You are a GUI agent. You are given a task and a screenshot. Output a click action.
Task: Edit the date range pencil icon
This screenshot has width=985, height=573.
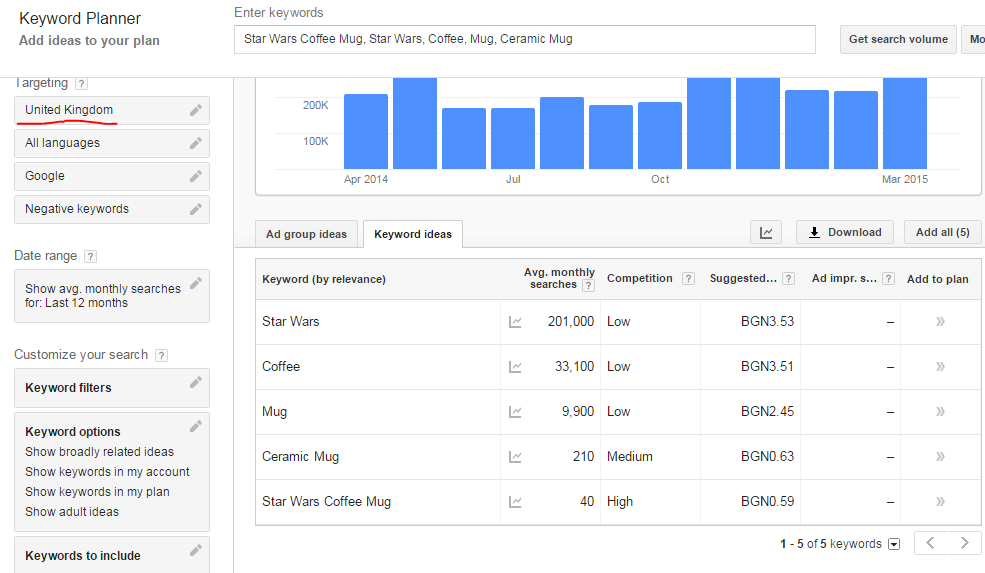pos(196,283)
